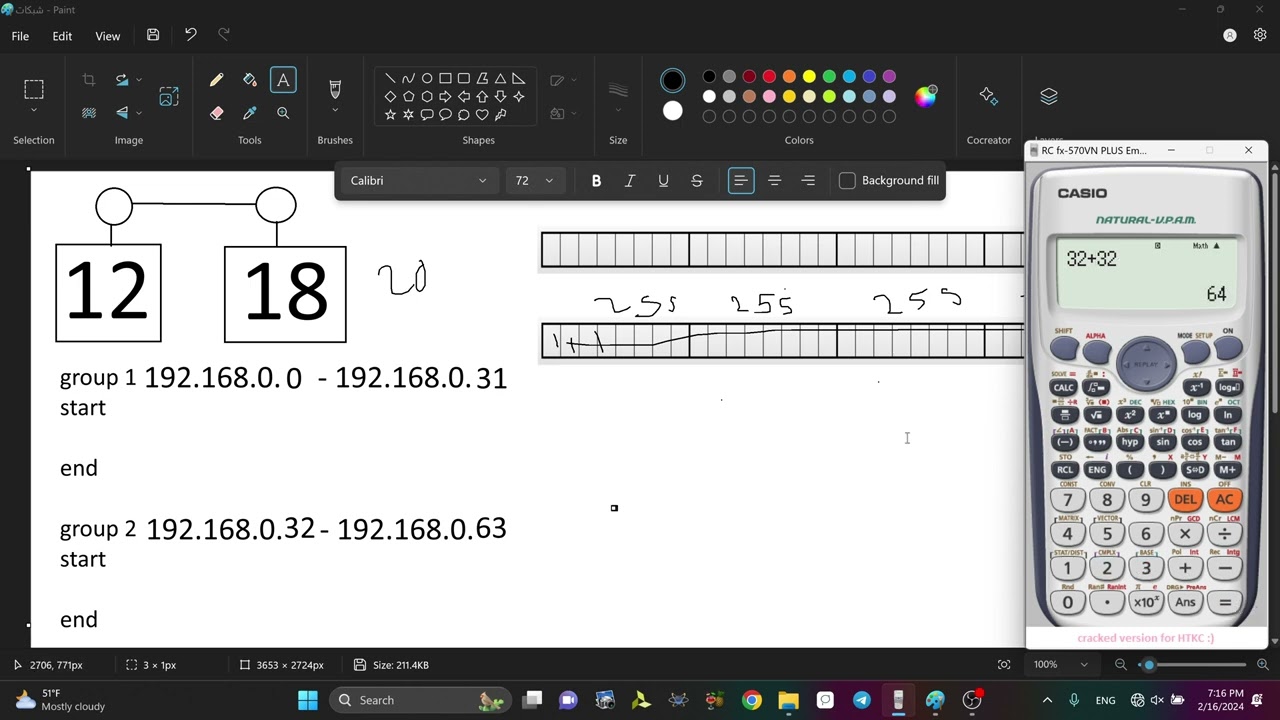This screenshot has height=720, width=1280.
Task: Open the View menu
Action: (108, 36)
